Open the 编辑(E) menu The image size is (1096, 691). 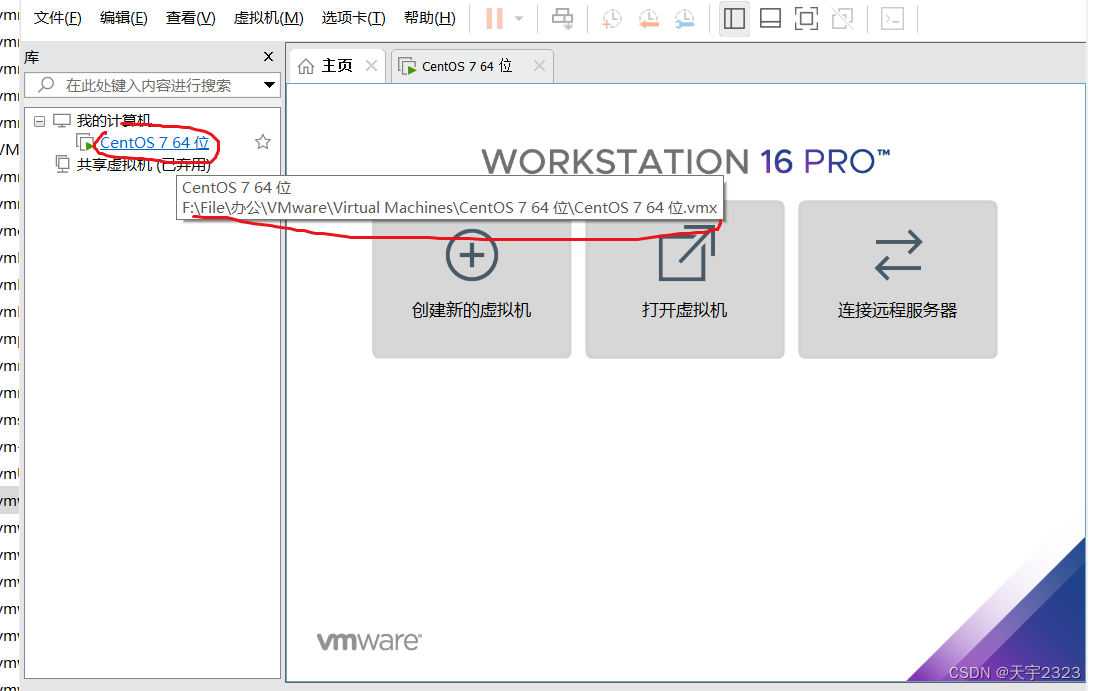(124, 18)
